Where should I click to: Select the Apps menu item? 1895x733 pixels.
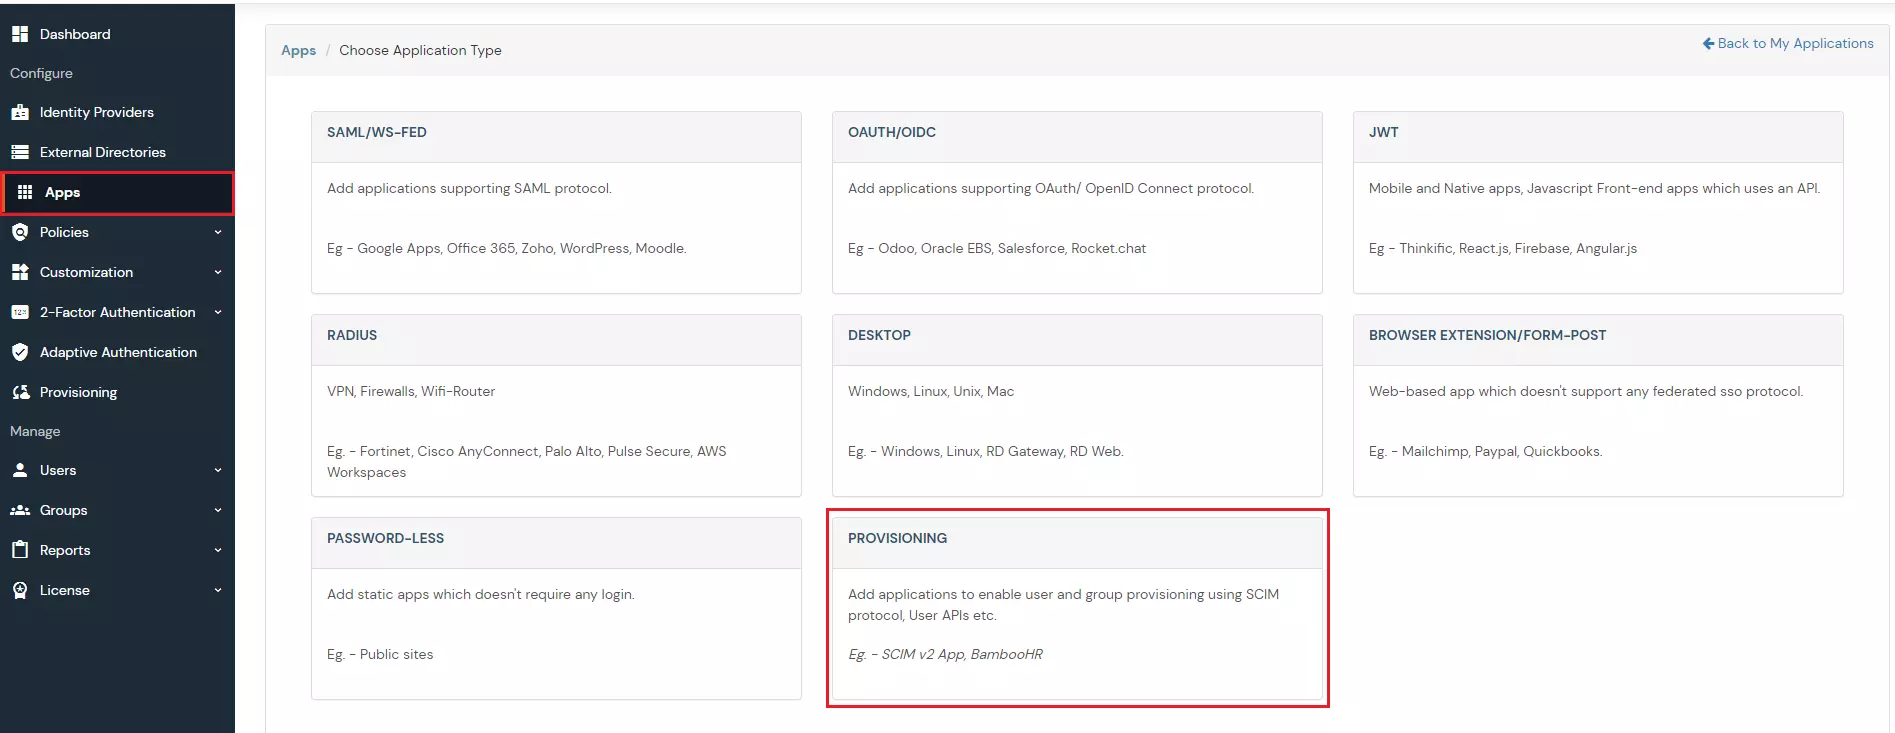[x=118, y=193]
